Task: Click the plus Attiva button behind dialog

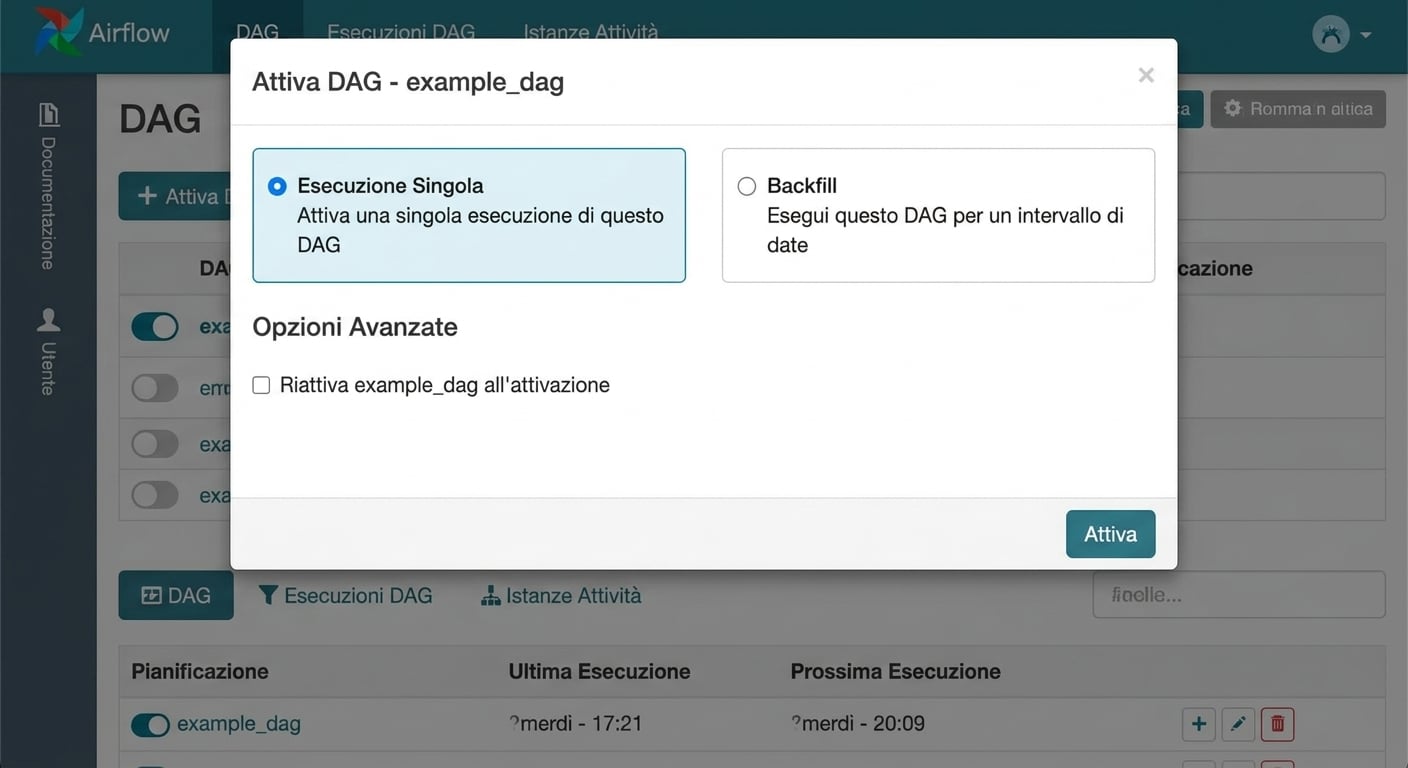Action: coord(175,196)
